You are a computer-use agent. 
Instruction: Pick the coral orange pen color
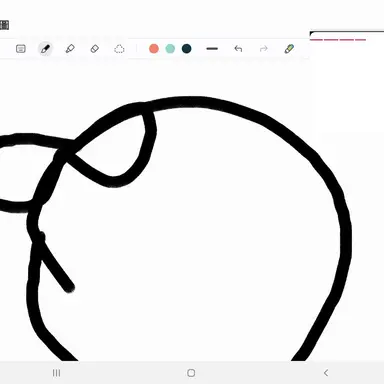154,49
